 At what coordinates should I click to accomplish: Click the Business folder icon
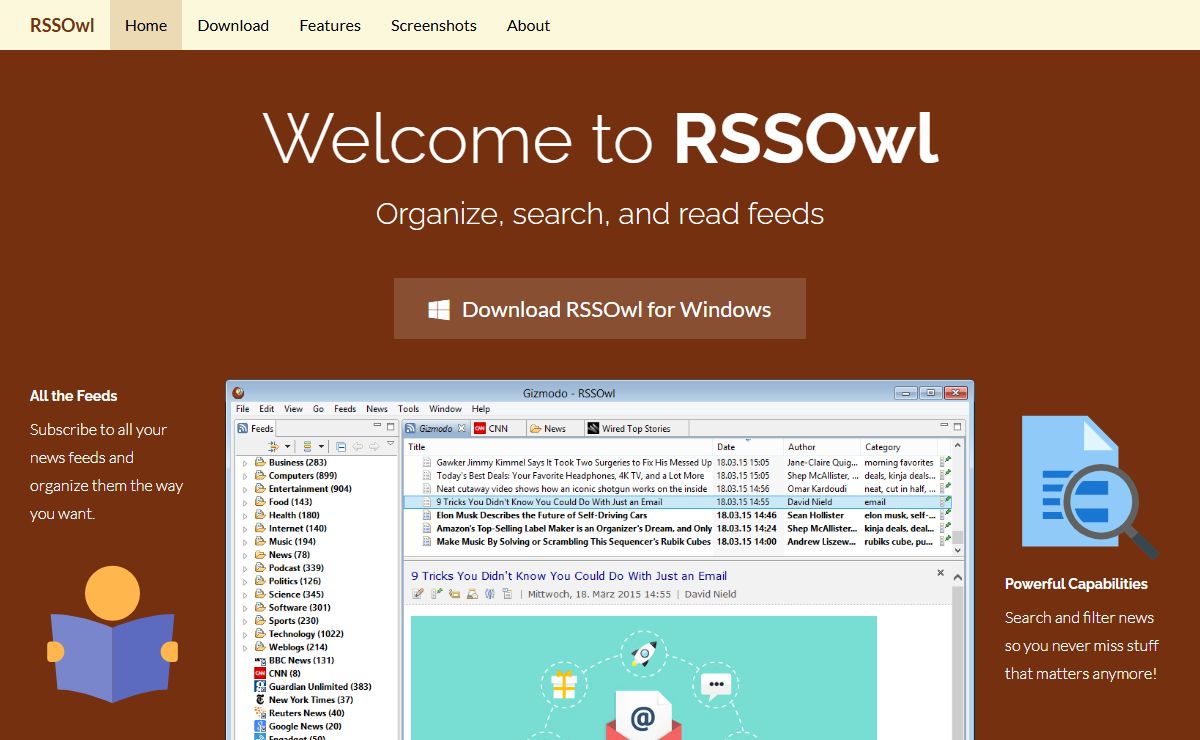click(260, 462)
